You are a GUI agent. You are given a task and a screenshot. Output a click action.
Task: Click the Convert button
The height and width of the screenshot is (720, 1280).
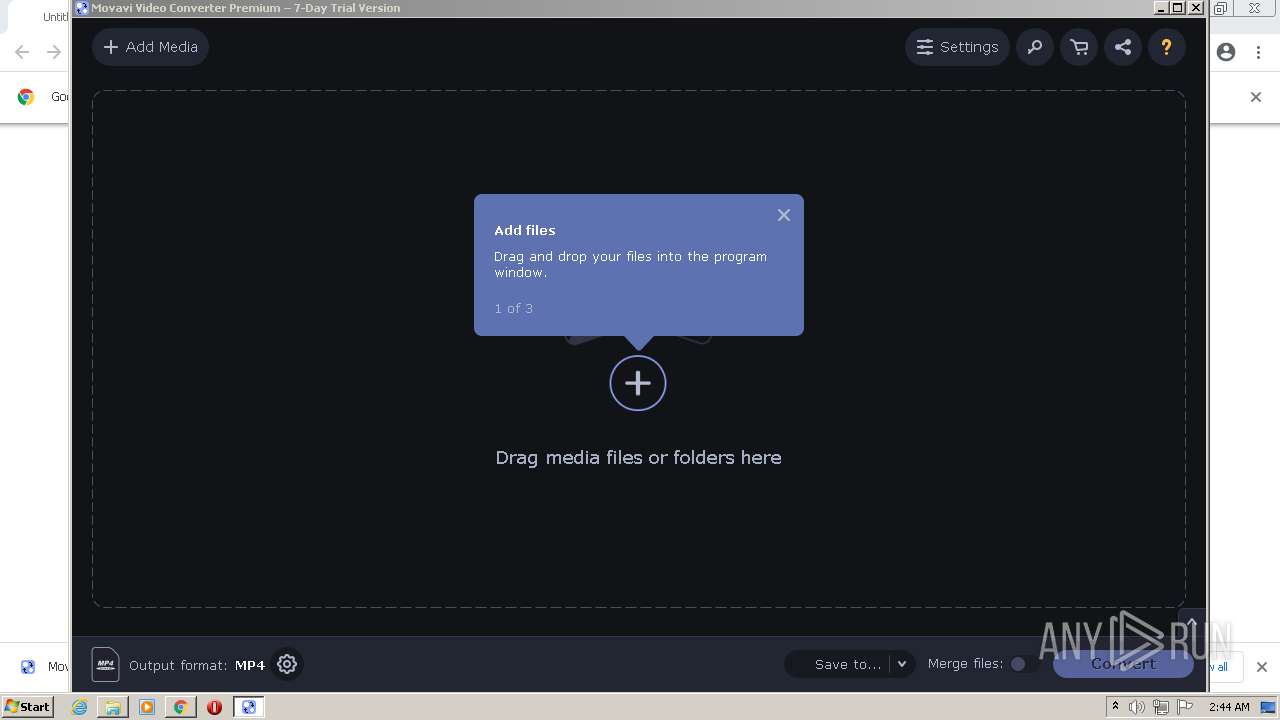1123,664
